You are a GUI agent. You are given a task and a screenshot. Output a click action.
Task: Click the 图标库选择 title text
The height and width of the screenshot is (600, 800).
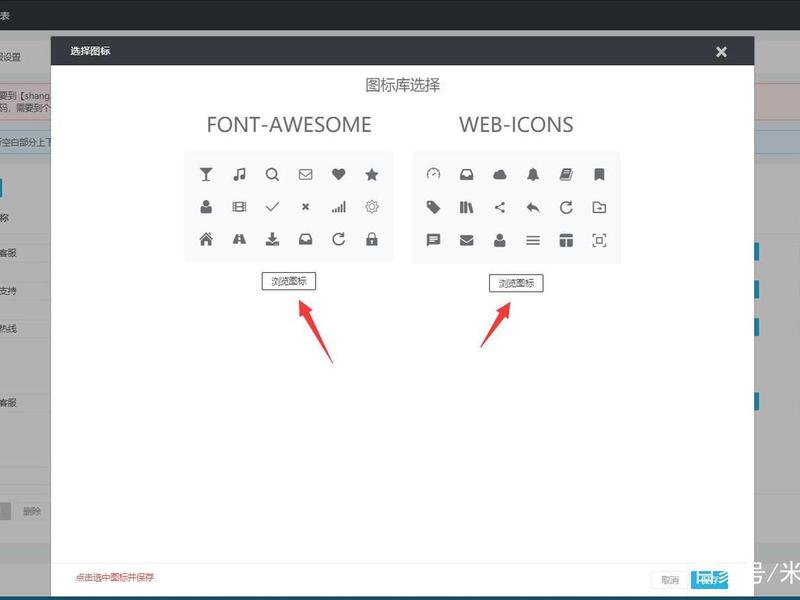(403, 85)
